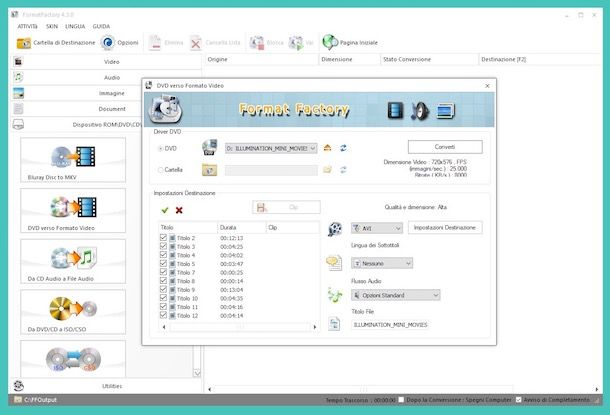Uncheck Titolo 10 checkbox
This screenshot has height=415, width=610.
pos(163,298)
